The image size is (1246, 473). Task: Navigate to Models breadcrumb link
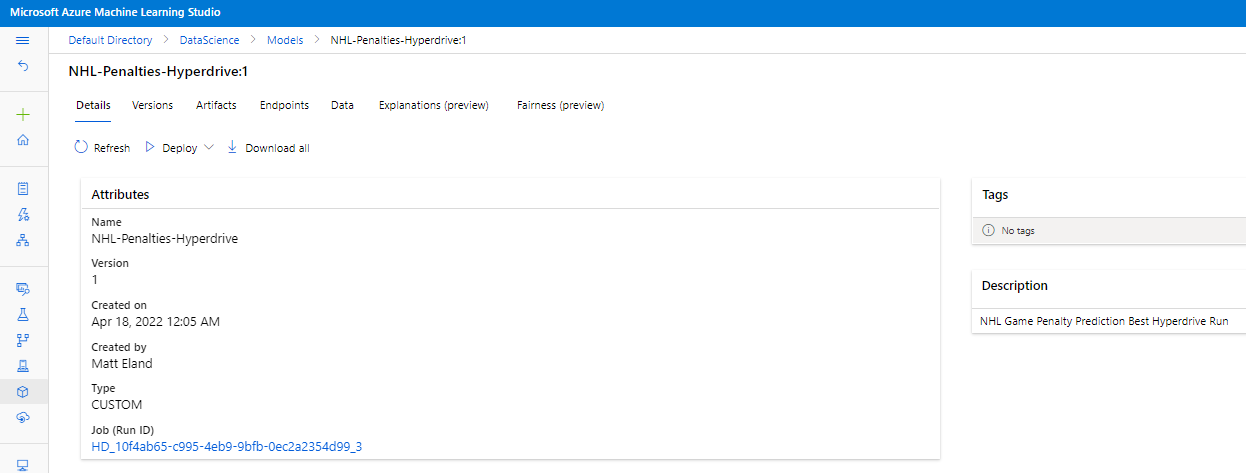pyautogui.click(x=285, y=40)
